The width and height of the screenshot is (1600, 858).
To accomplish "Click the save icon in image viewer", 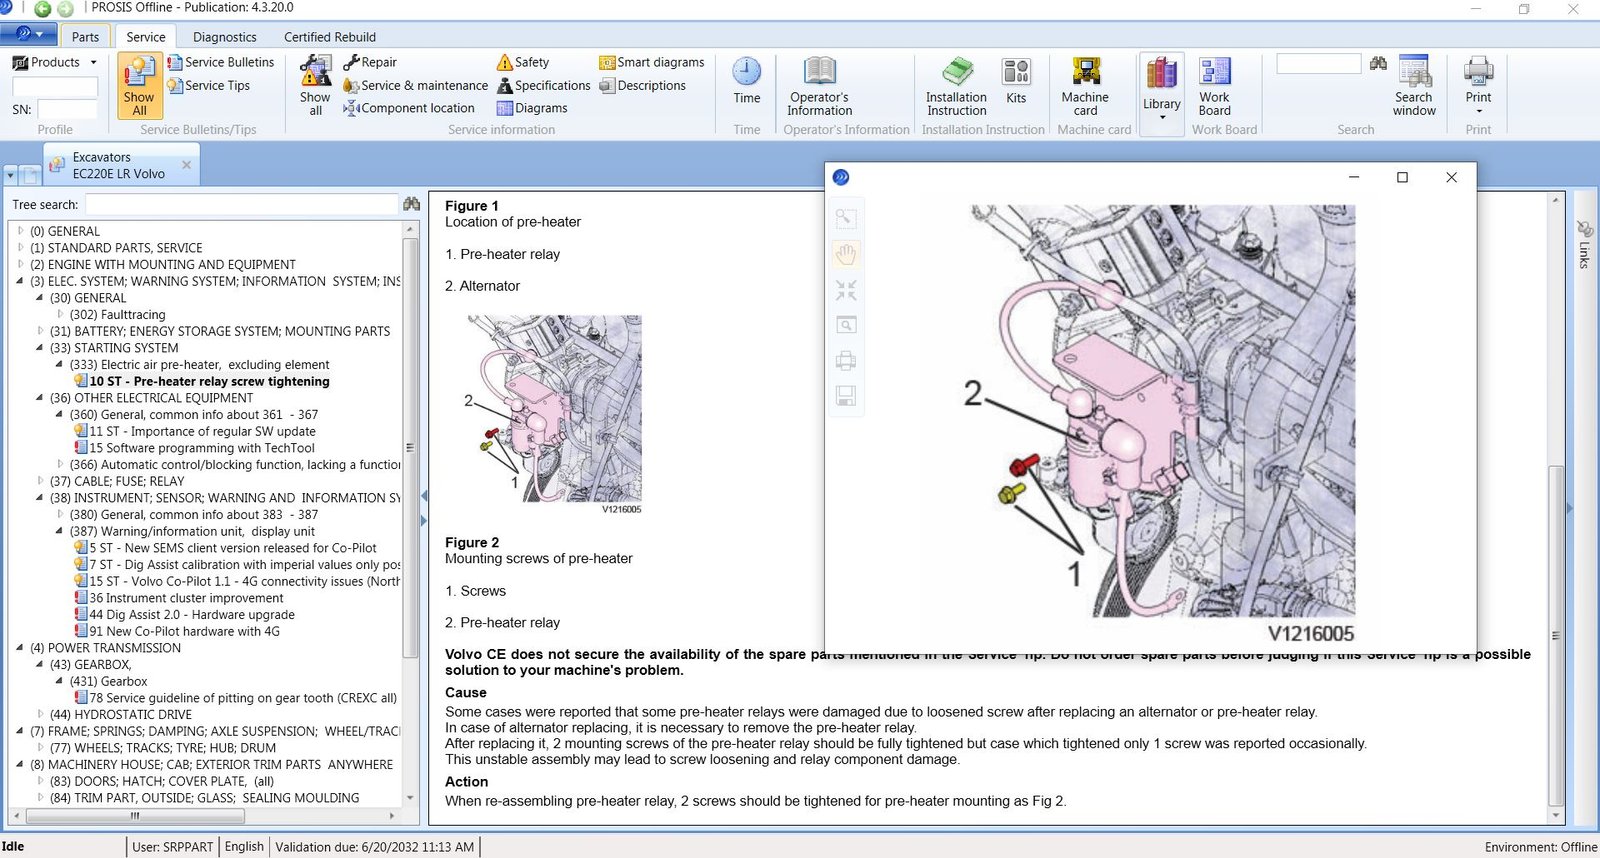I will point(846,397).
